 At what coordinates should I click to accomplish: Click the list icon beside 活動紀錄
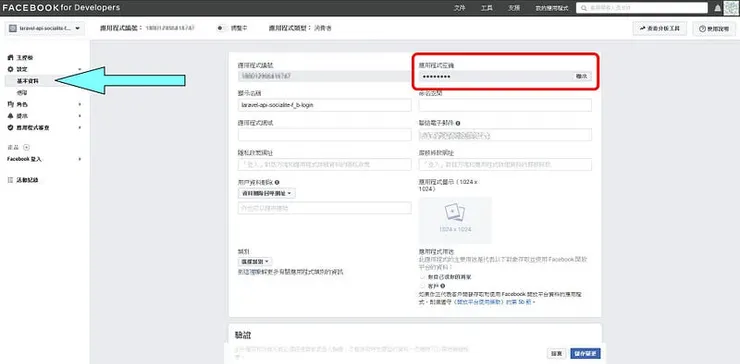click(x=10, y=180)
